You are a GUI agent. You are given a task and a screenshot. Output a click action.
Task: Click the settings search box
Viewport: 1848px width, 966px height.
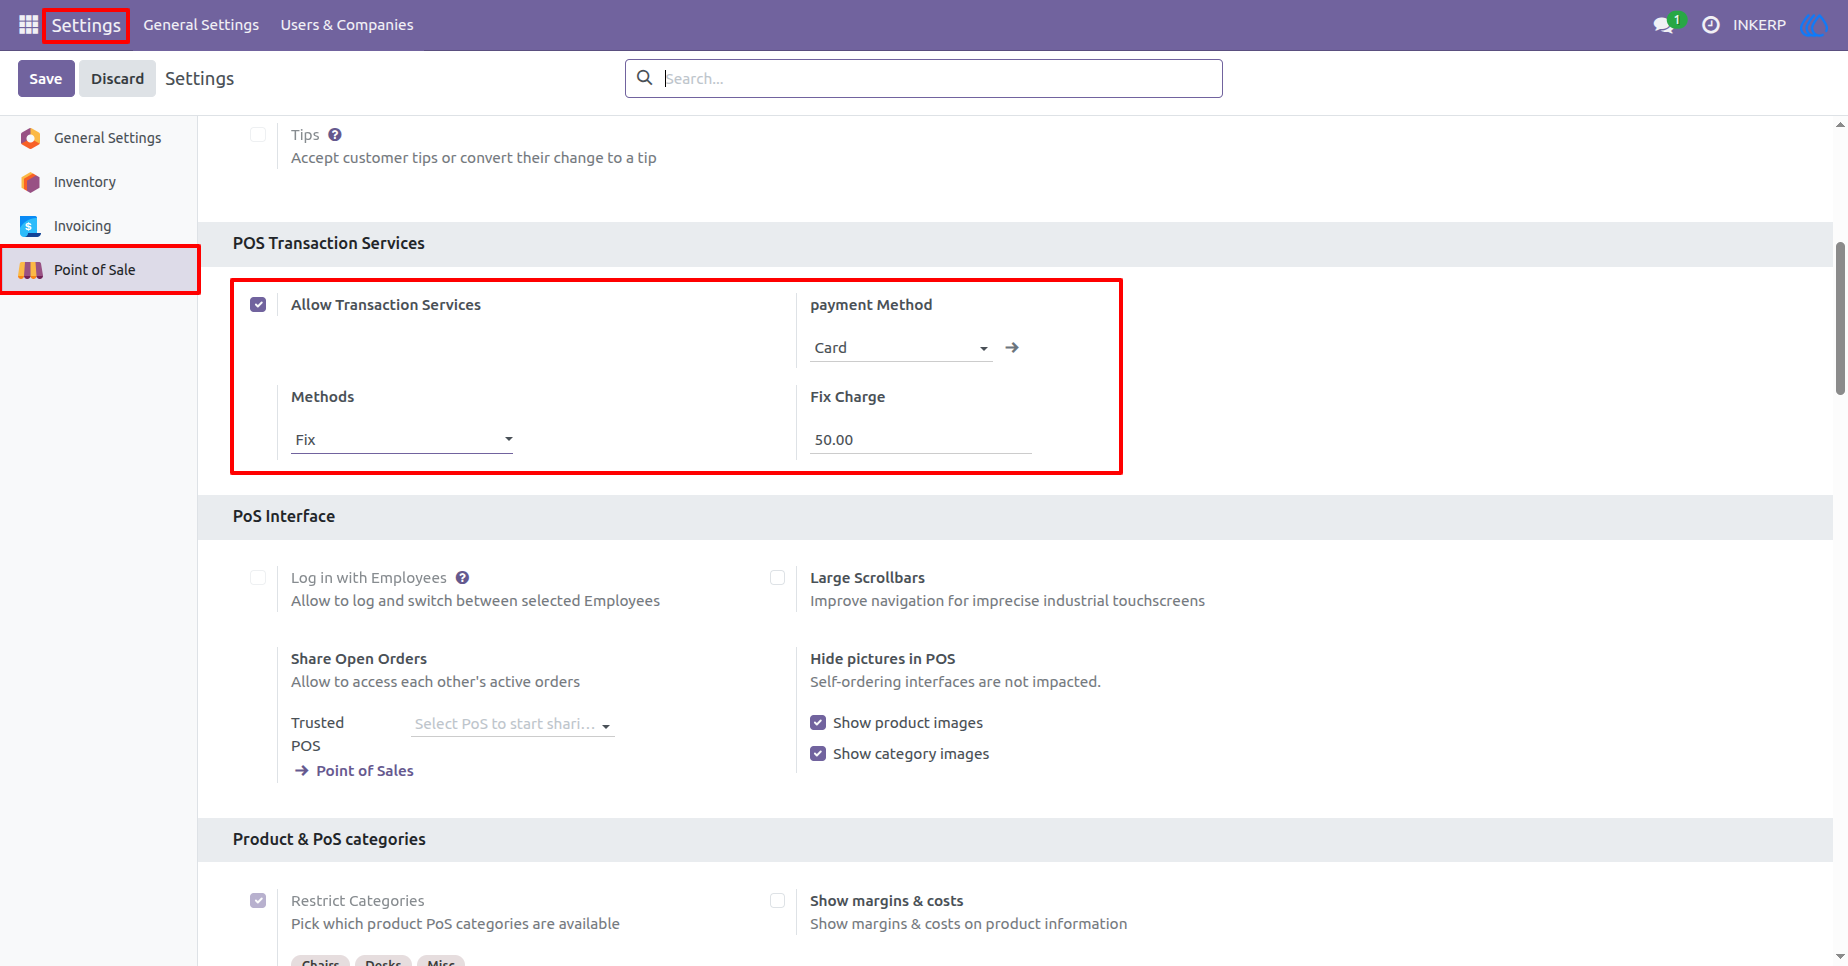point(924,79)
